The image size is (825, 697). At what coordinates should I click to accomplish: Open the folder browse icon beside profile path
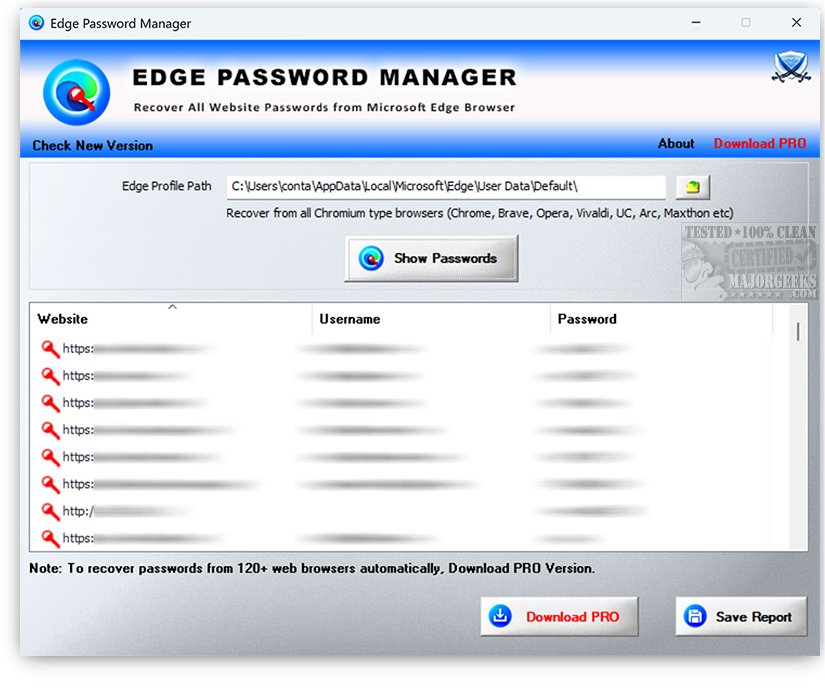pyautogui.click(x=692, y=187)
